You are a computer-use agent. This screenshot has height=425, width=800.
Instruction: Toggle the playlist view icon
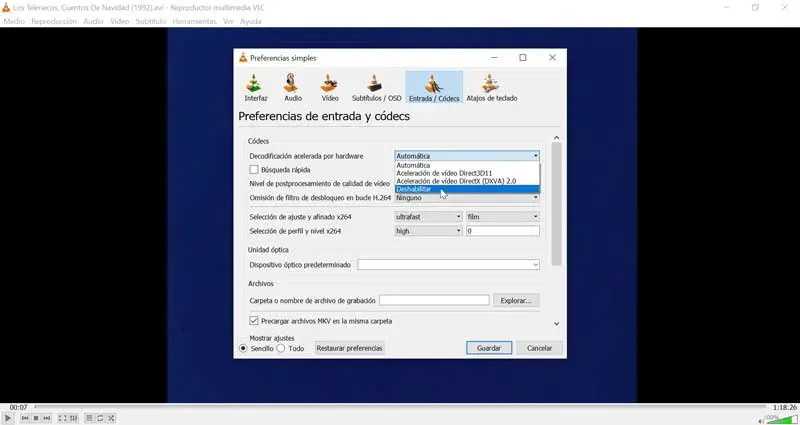tap(89, 418)
